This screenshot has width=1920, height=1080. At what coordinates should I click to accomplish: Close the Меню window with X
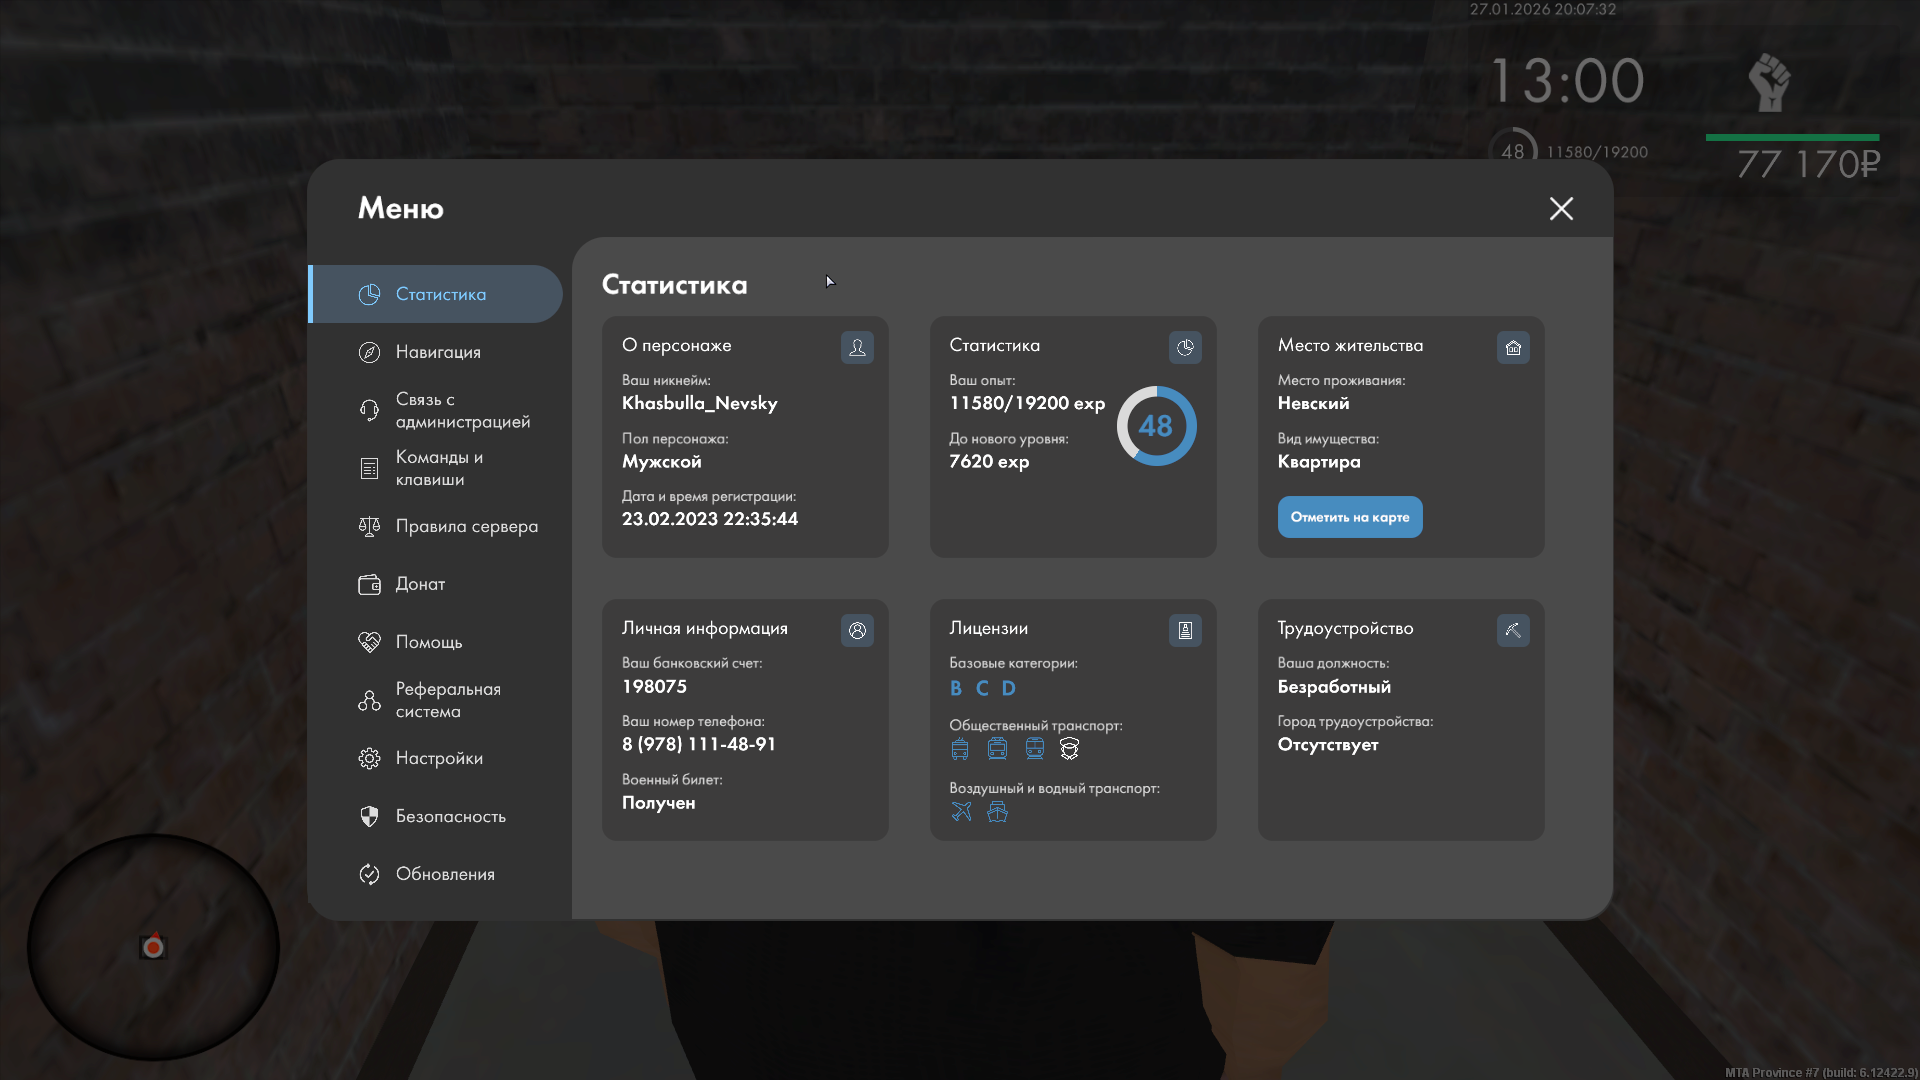coord(1561,208)
